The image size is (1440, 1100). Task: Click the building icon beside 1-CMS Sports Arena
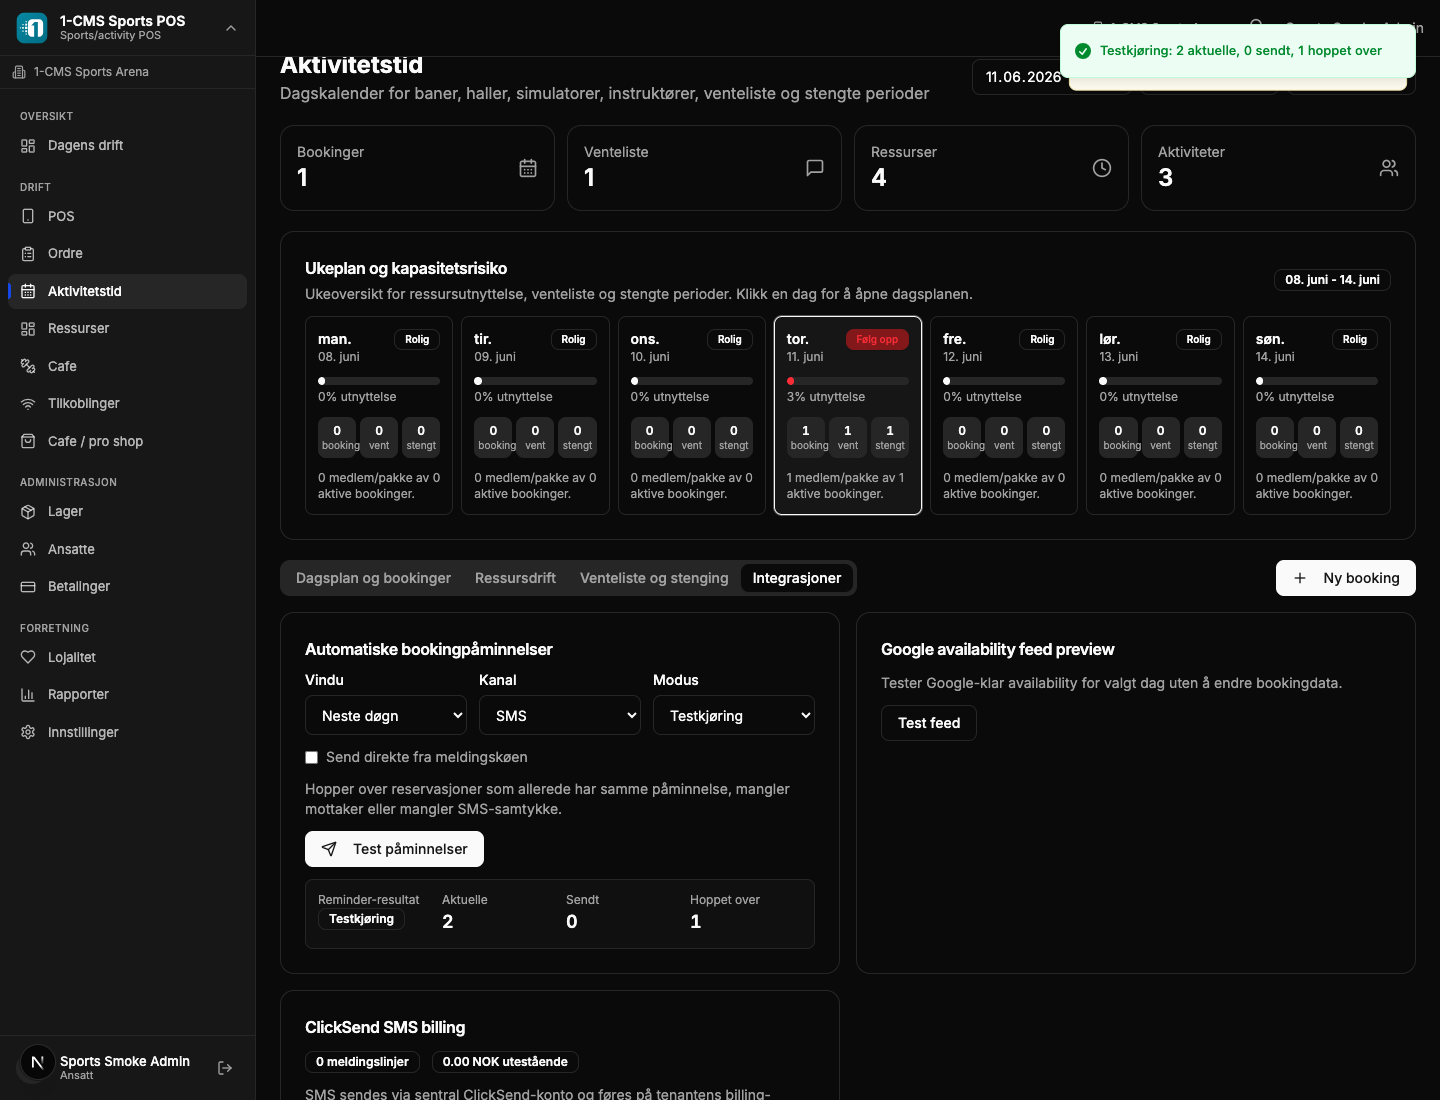coord(19,72)
